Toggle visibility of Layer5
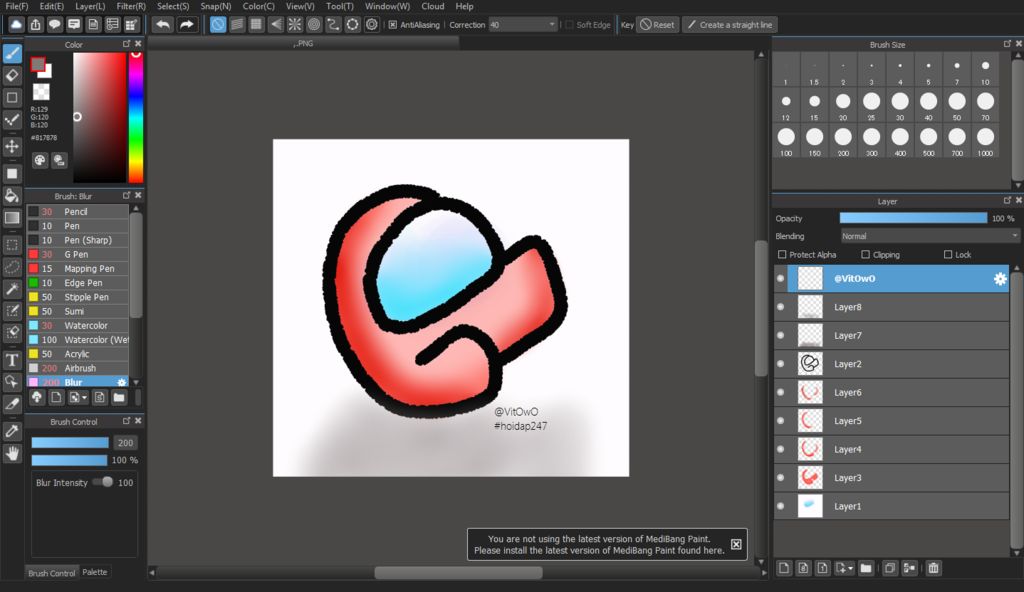 (x=780, y=421)
